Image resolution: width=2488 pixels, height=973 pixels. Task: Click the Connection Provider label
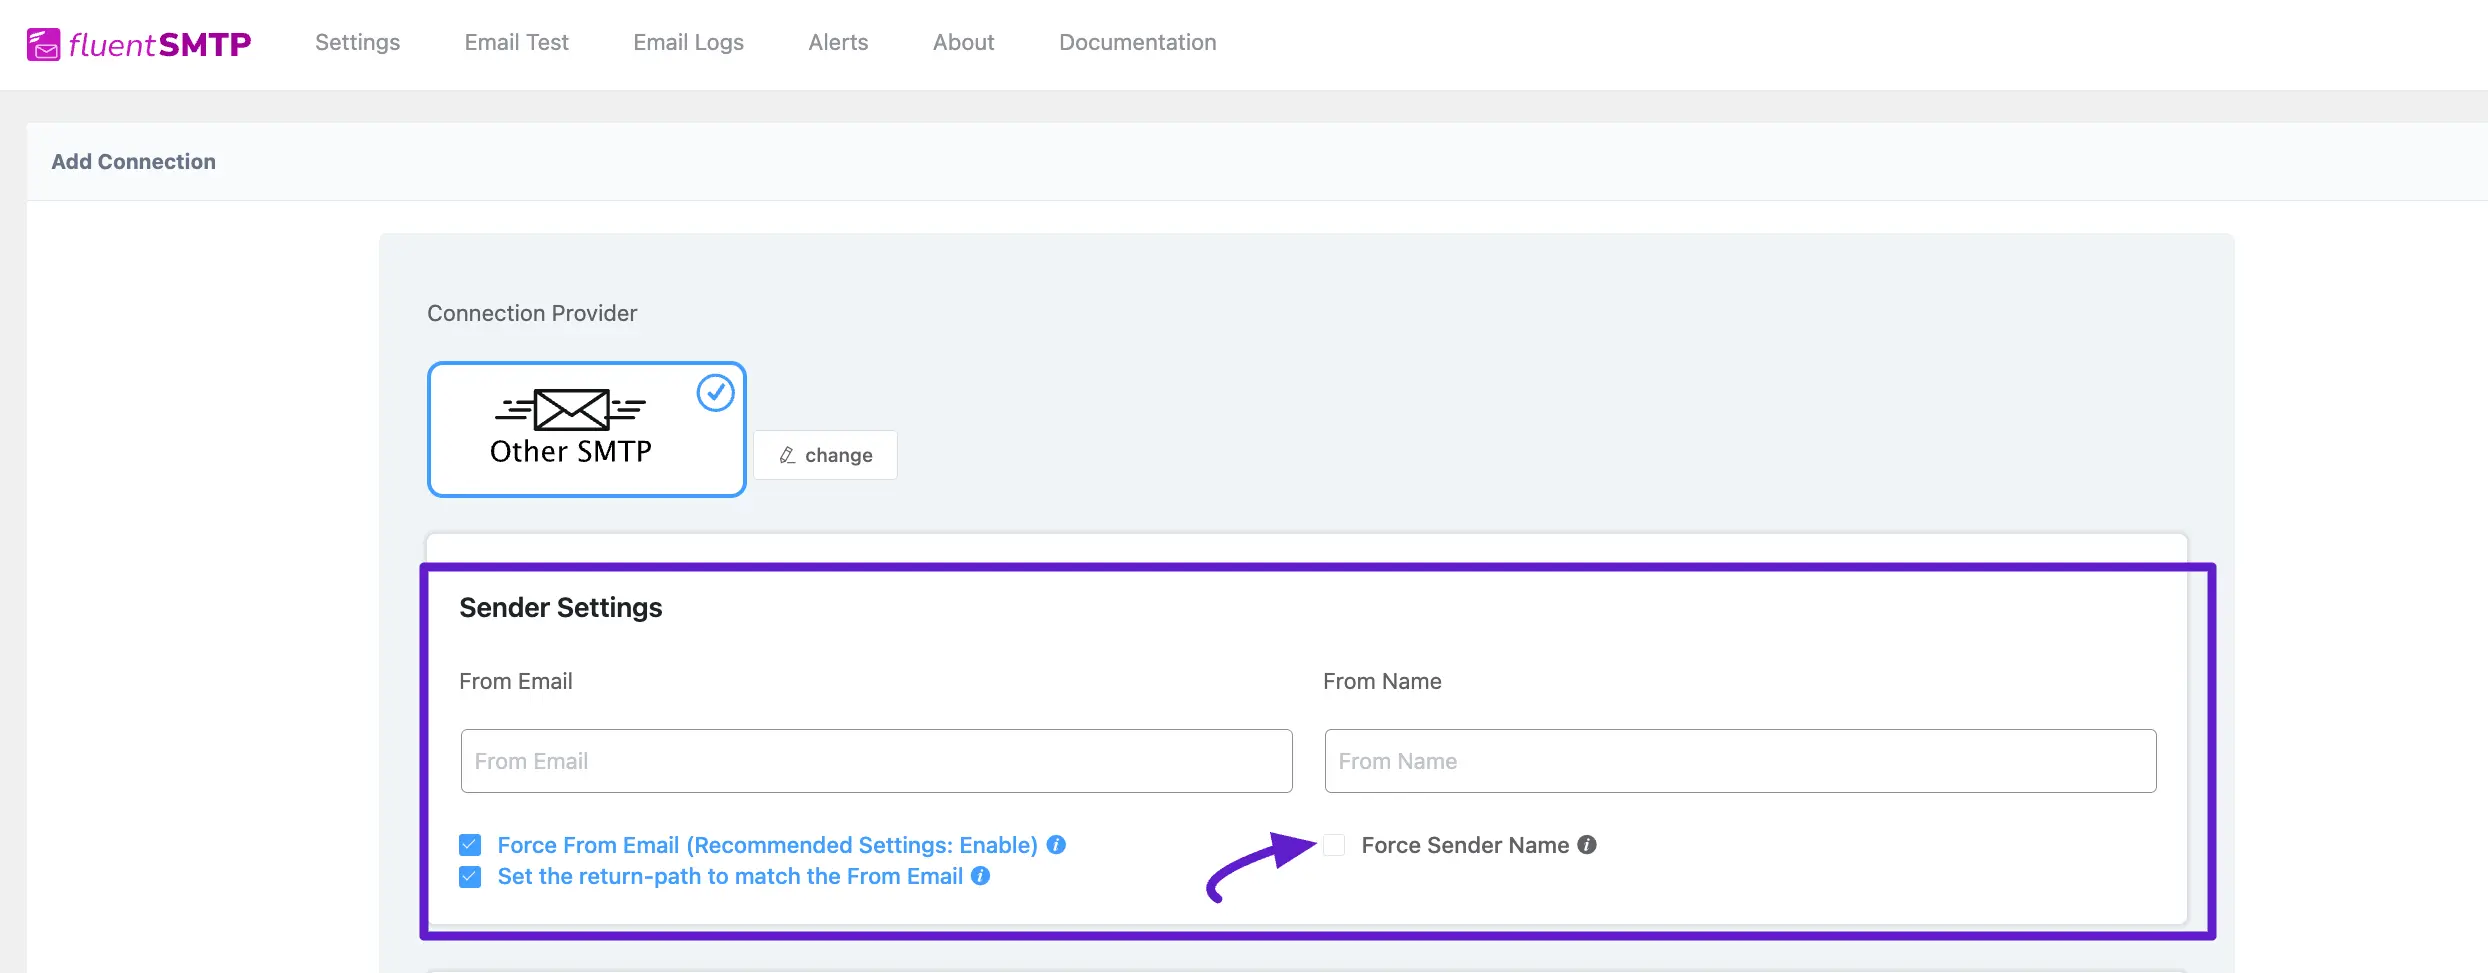[x=532, y=313]
